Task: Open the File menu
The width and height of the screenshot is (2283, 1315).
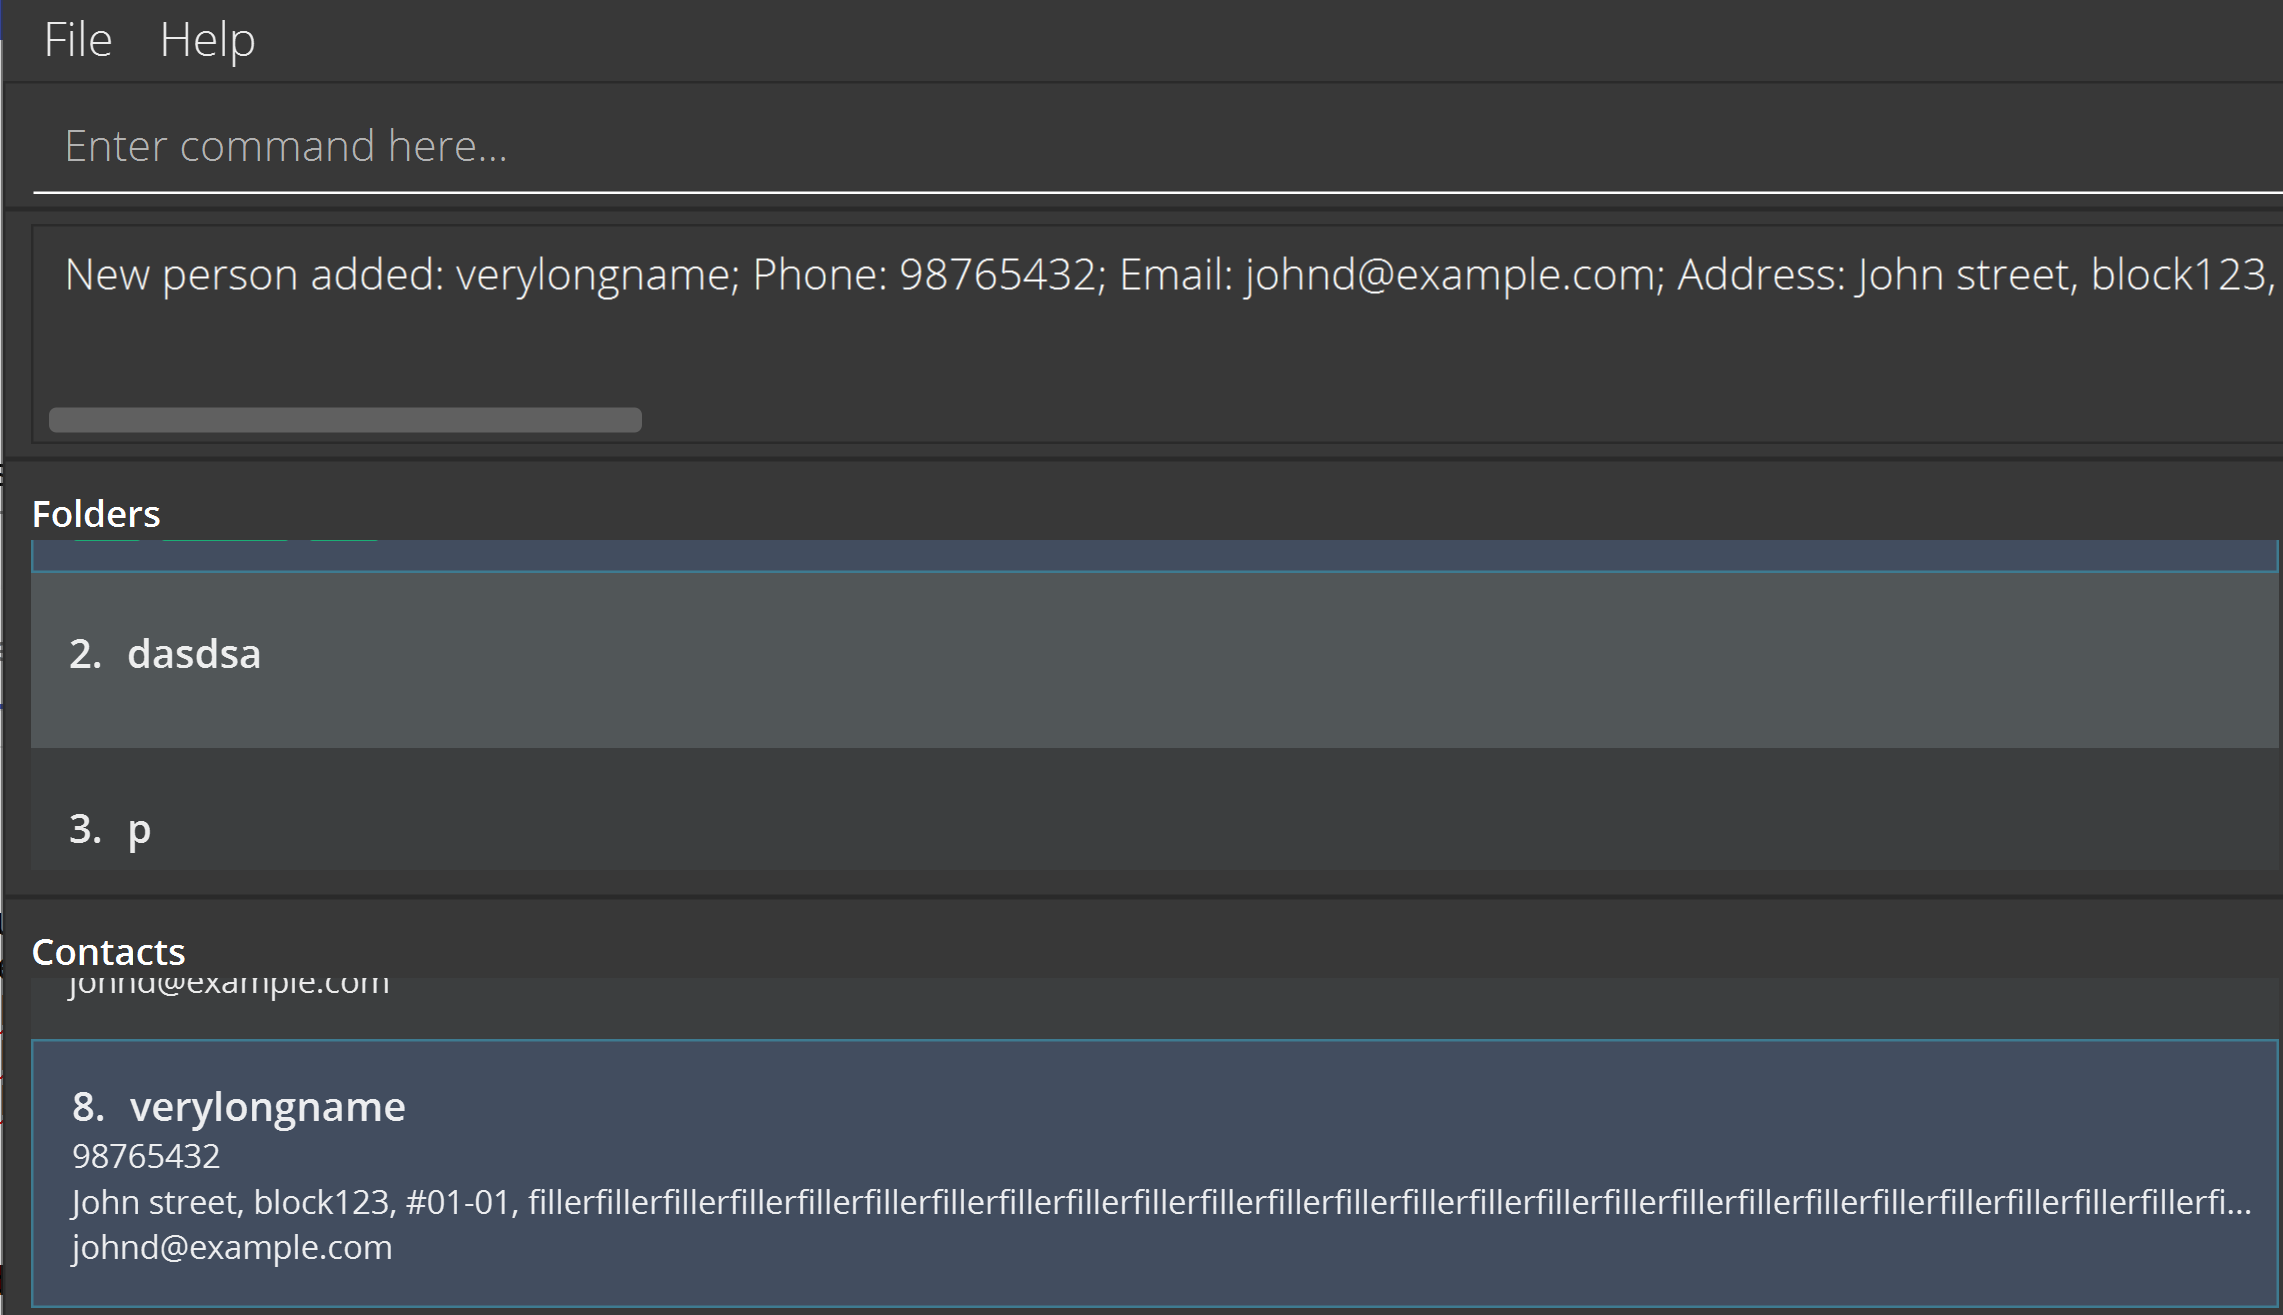Action: coord(78,40)
